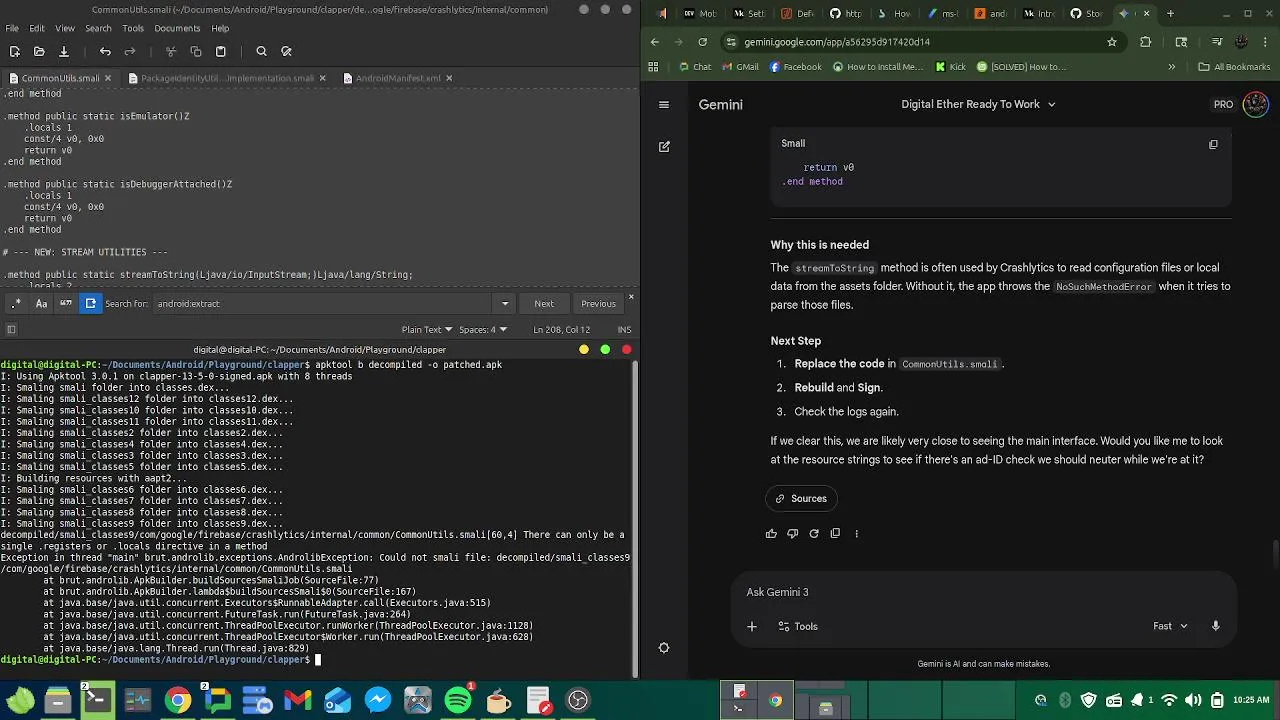The width and height of the screenshot is (1280, 720).
Task: Expand the search history dropdown arrow
Action: [505, 303]
